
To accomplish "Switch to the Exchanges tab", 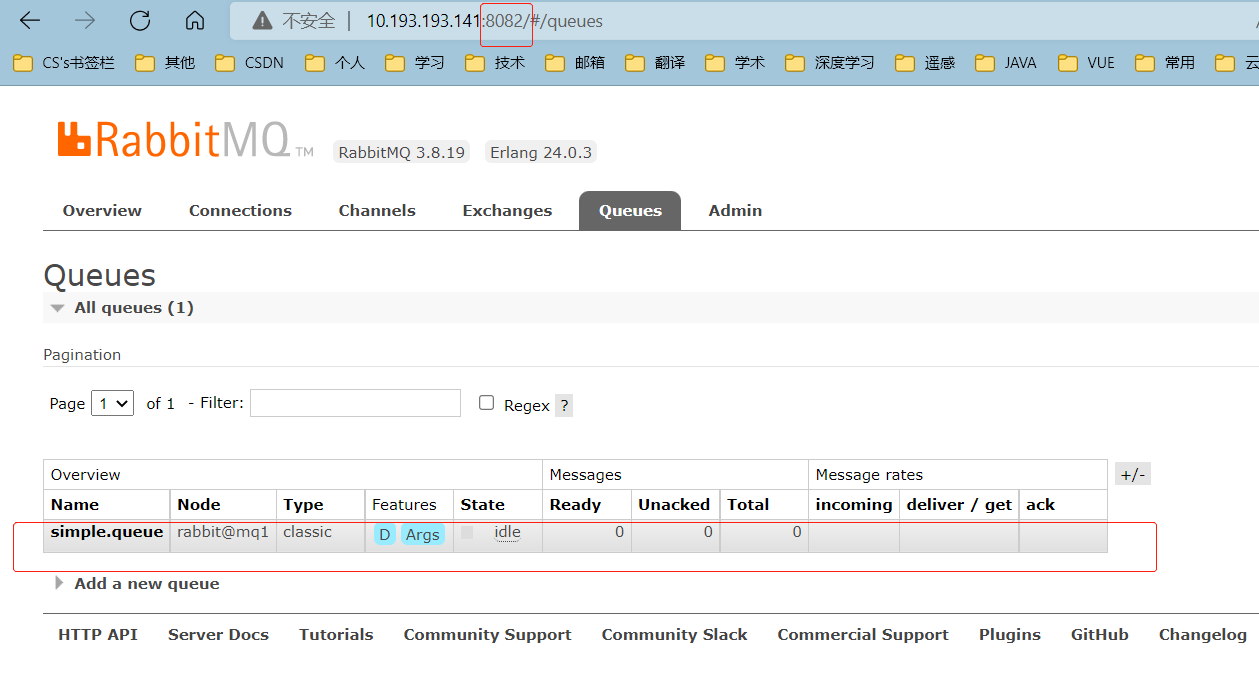I will click(x=507, y=211).
